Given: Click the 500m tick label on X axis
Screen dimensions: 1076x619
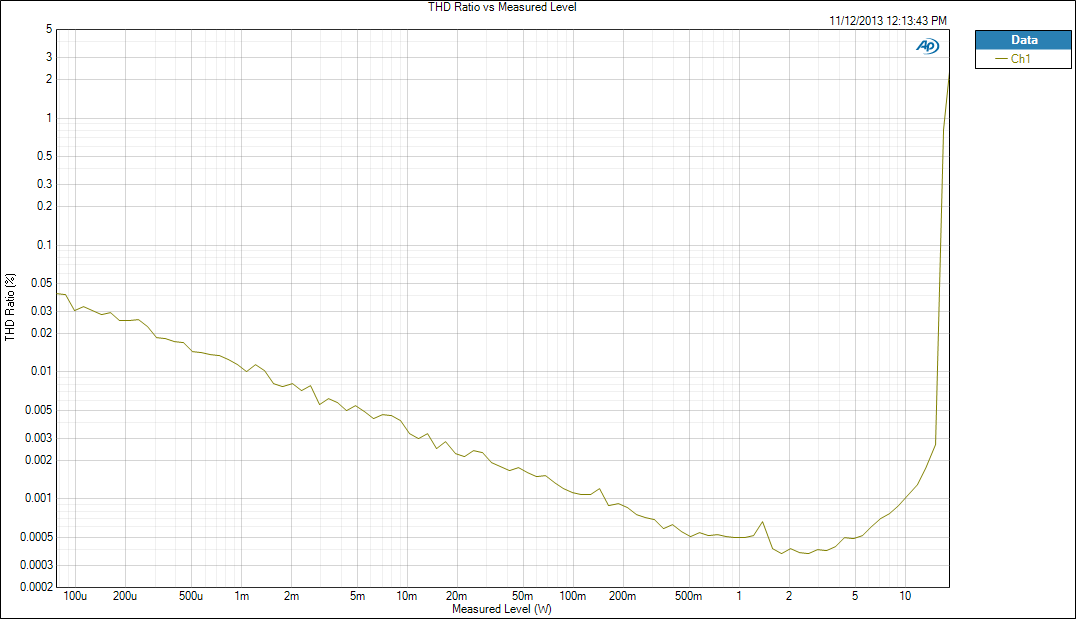Looking at the screenshot, I should pyautogui.click(x=688, y=596).
